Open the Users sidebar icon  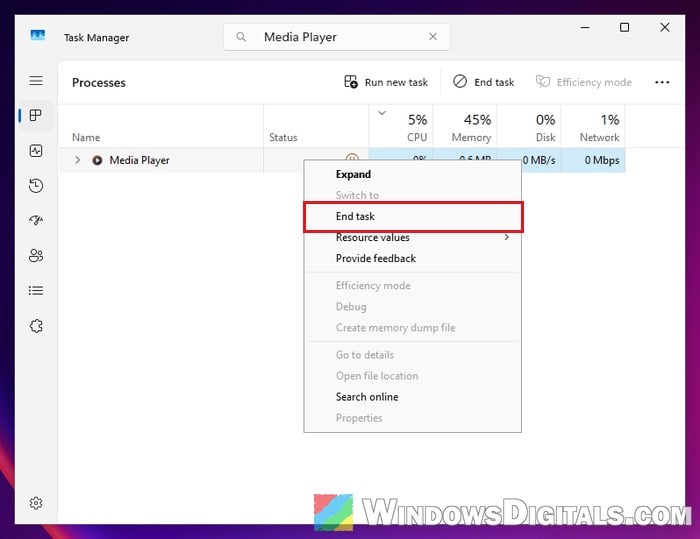click(x=36, y=255)
